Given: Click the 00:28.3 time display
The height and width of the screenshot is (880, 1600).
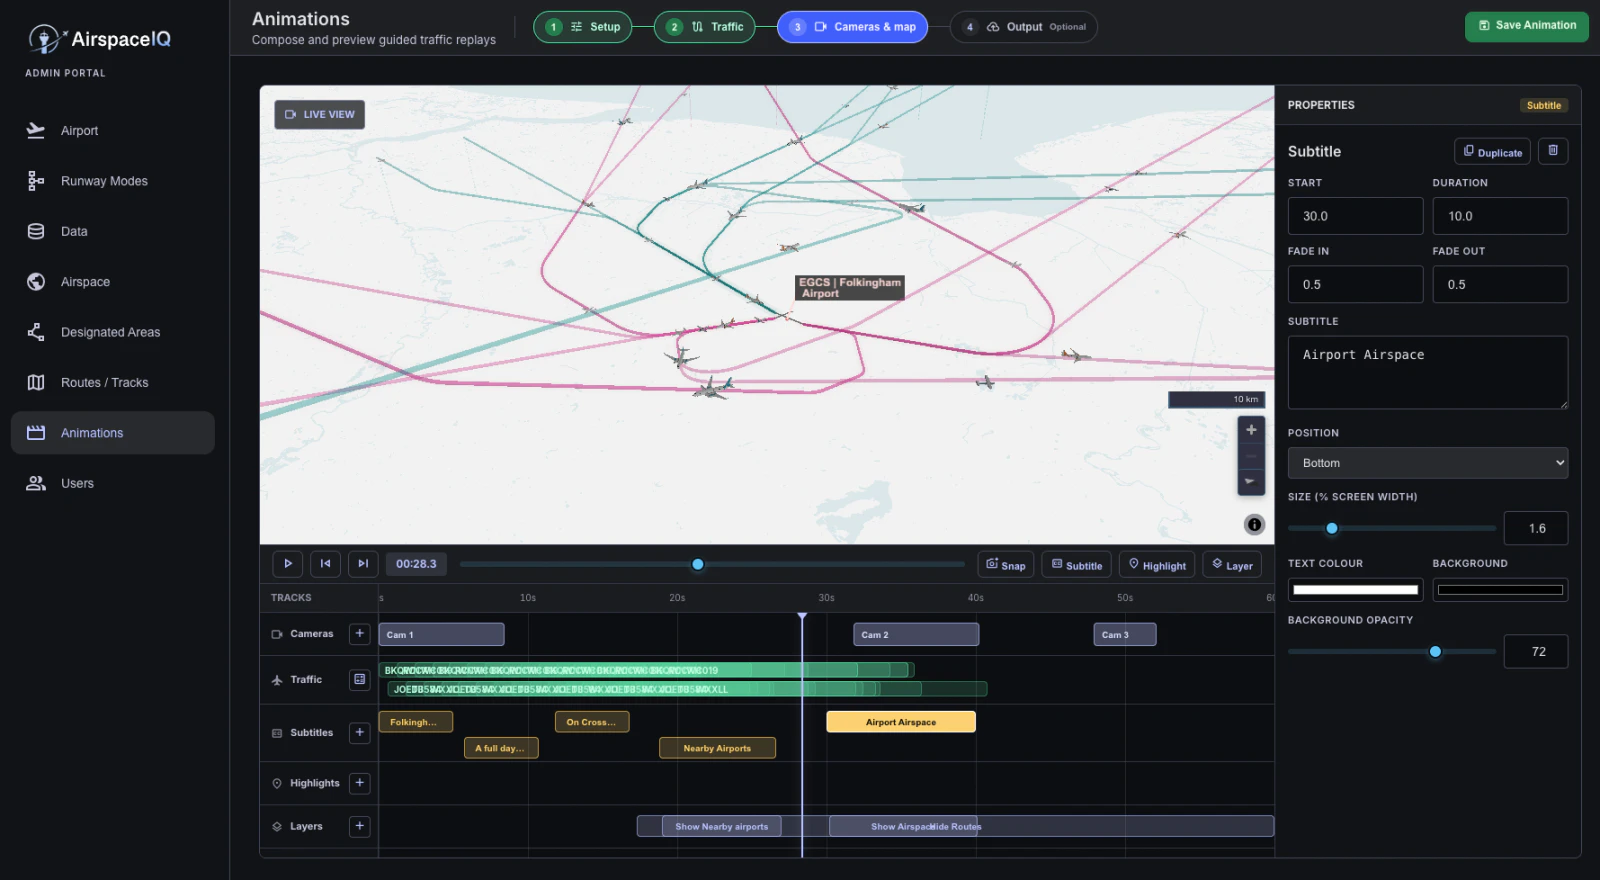Looking at the screenshot, I should [x=416, y=564].
